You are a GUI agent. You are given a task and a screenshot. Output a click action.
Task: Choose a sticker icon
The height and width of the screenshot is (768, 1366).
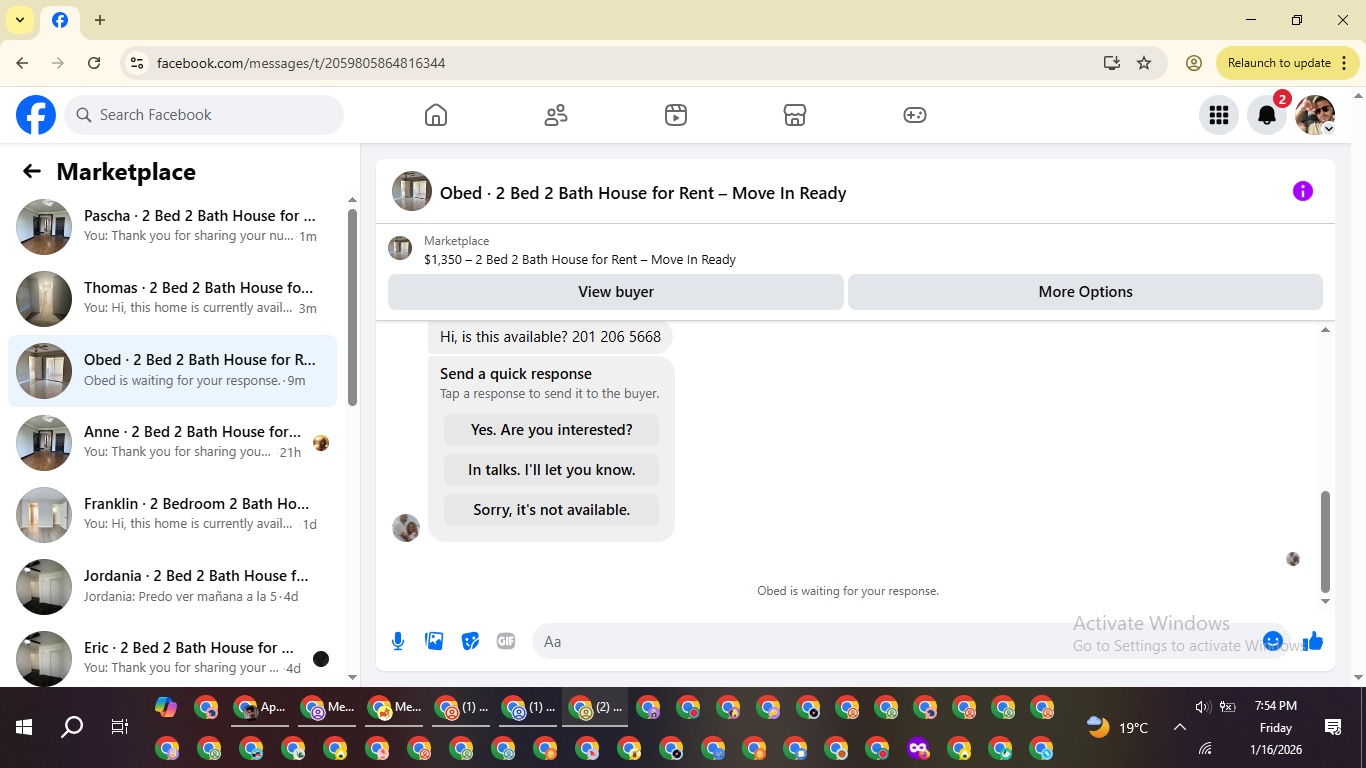[x=470, y=641]
